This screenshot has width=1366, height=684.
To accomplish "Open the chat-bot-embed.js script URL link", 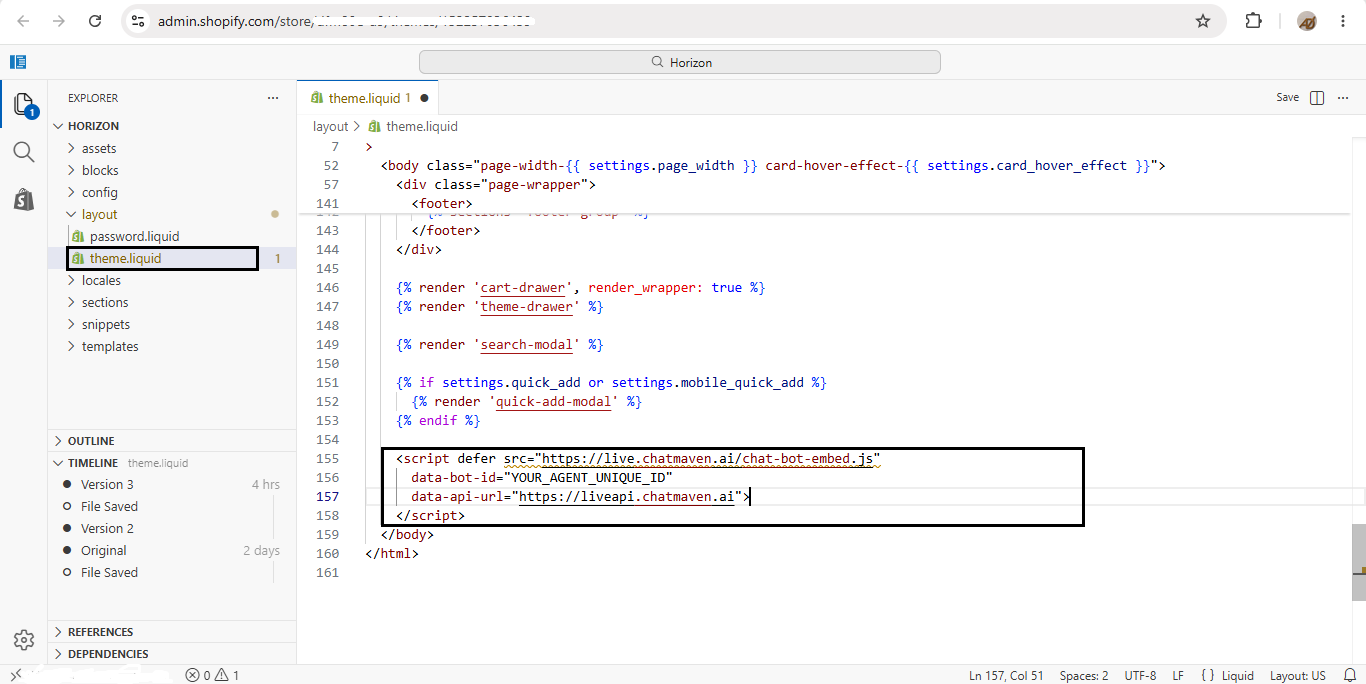I will point(707,459).
